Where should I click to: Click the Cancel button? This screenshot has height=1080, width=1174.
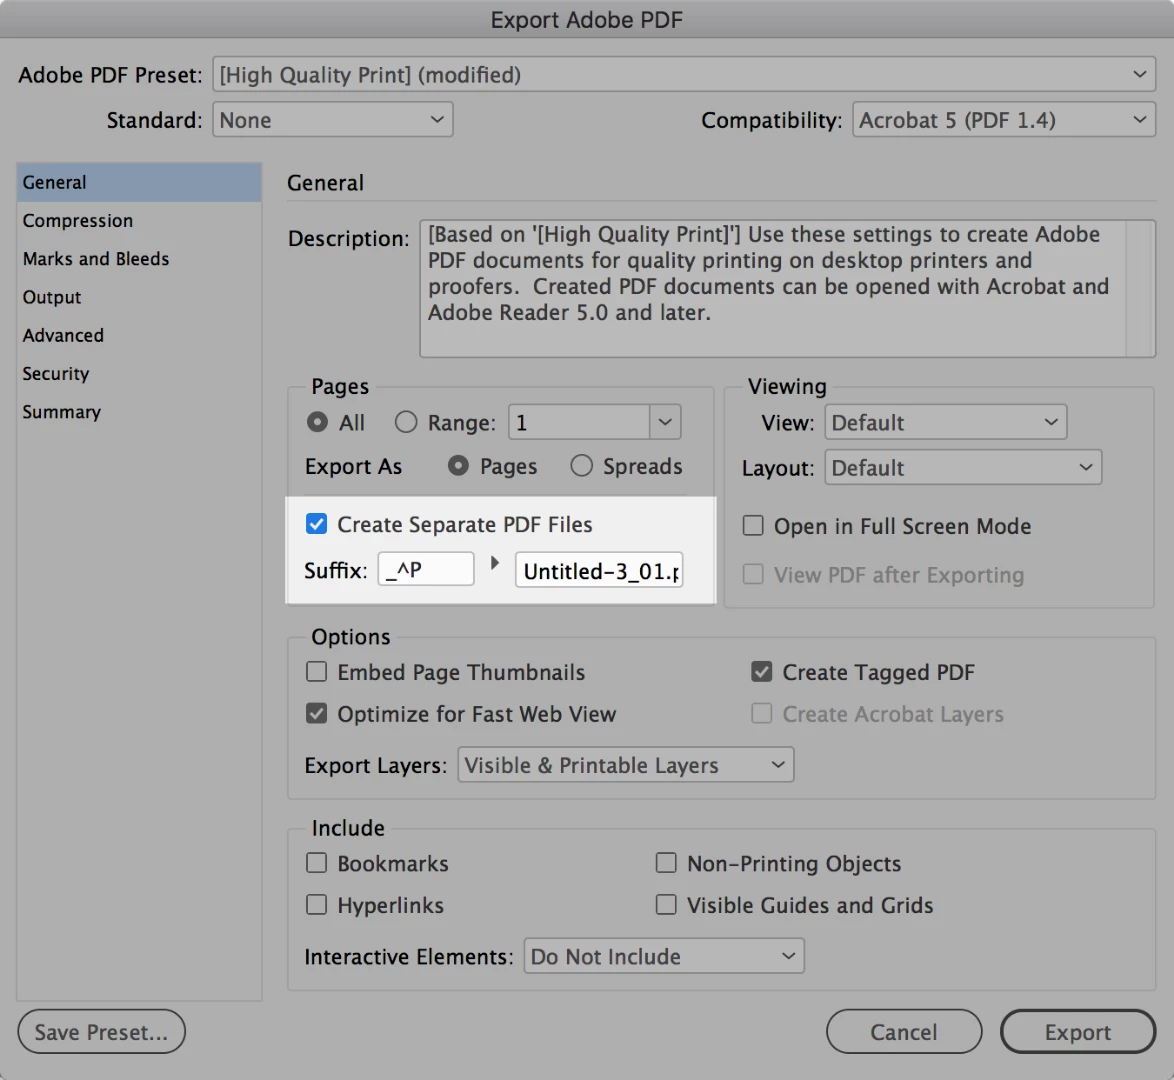pos(904,1031)
